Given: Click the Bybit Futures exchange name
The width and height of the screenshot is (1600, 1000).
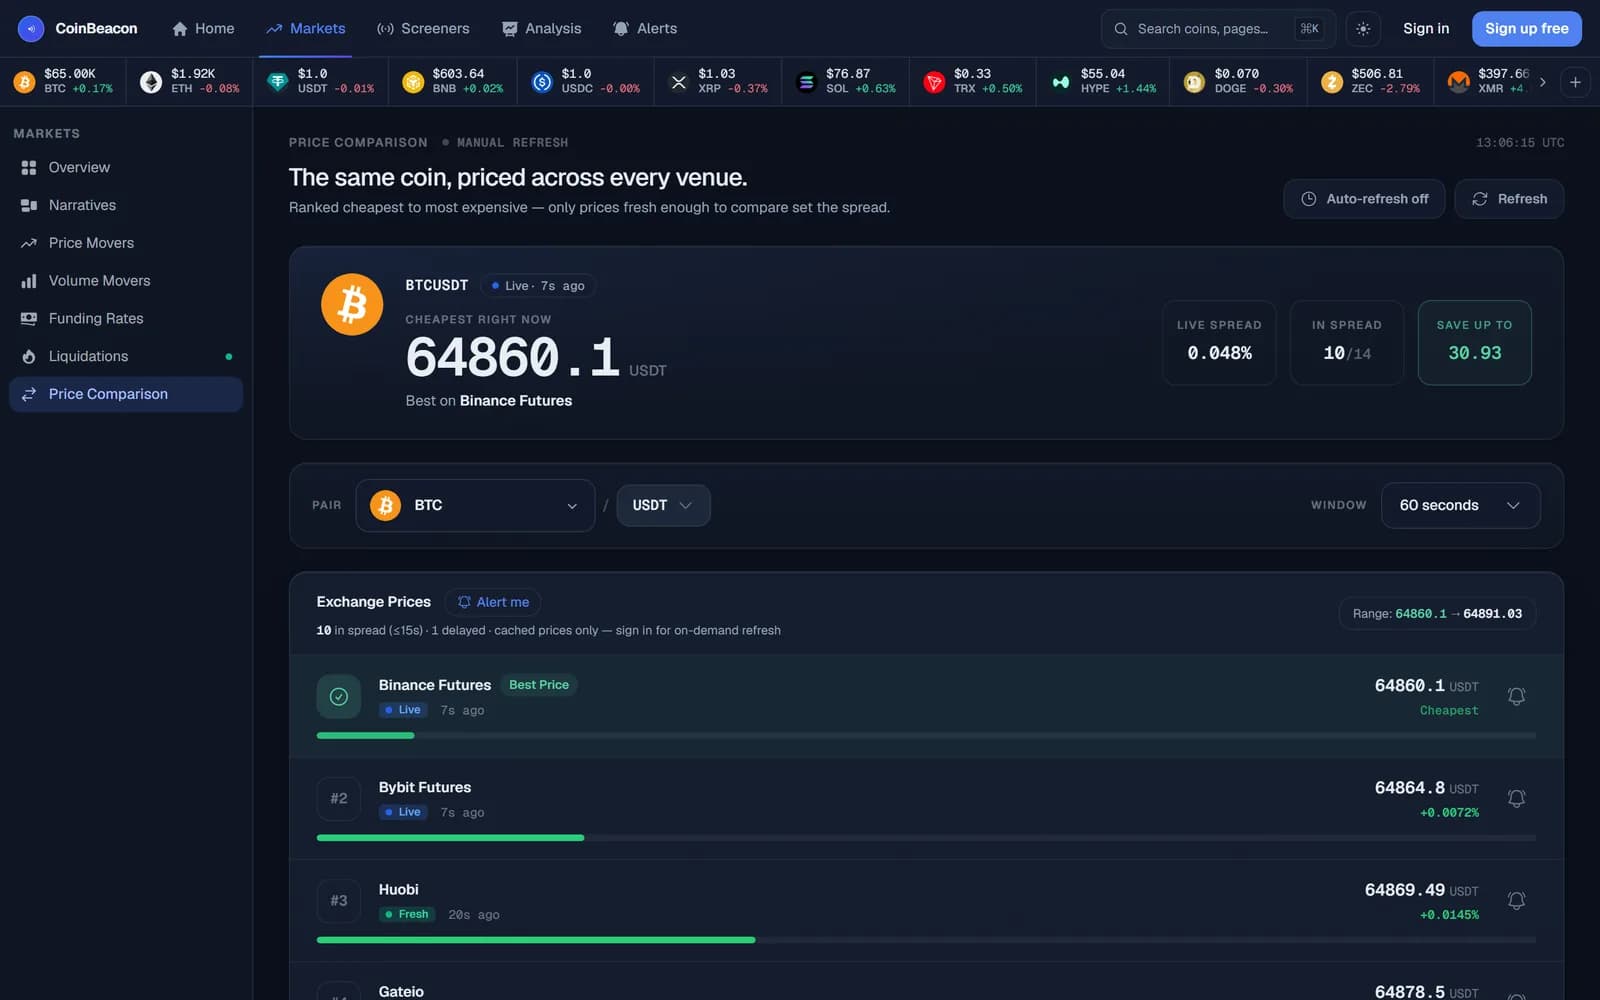Looking at the screenshot, I should click(x=425, y=787).
